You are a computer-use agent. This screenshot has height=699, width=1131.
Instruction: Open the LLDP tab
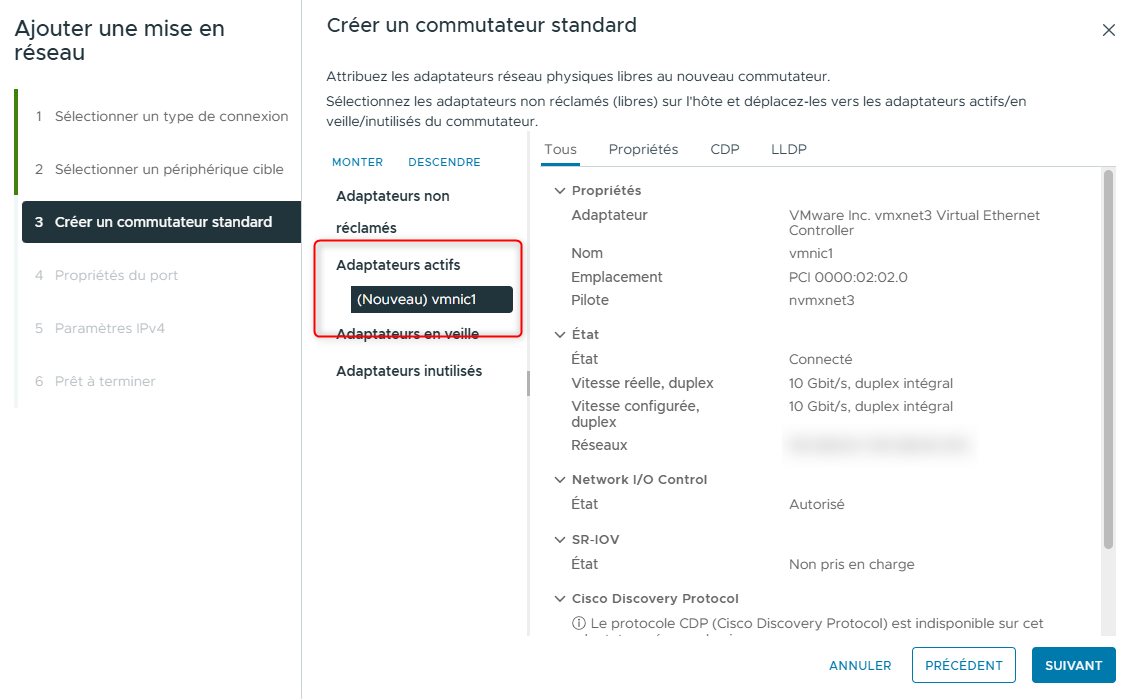tap(788, 148)
